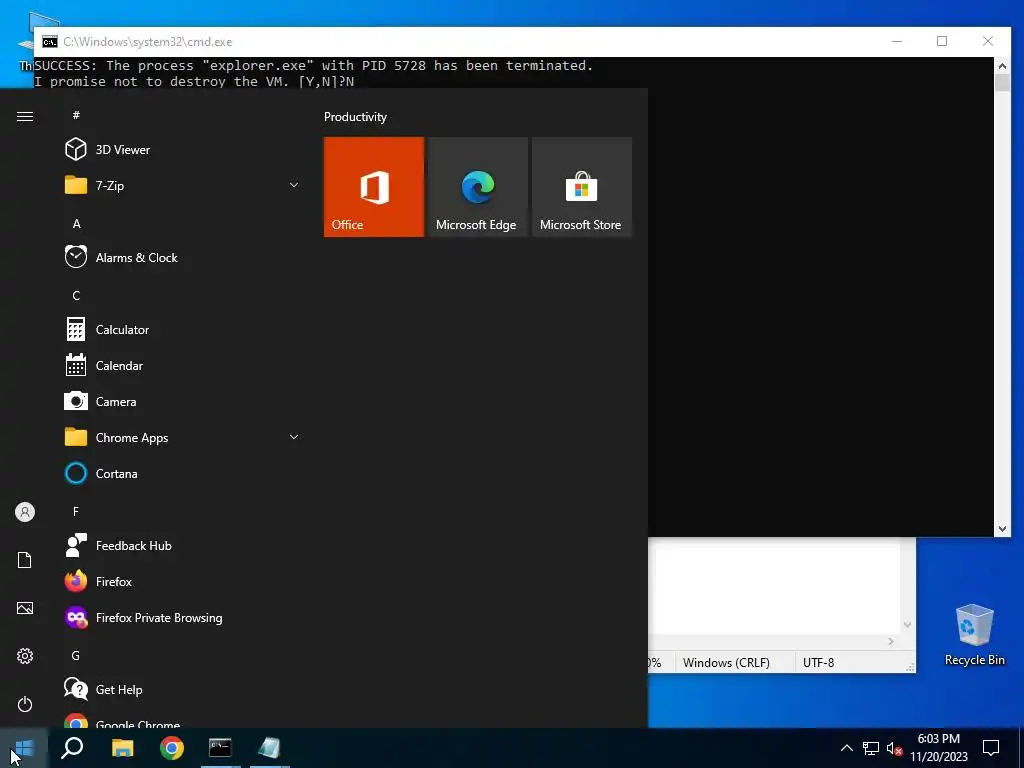Image resolution: width=1024 pixels, height=768 pixels.
Task: Open the Microsoft Store tile
Action: coord(582,187)
